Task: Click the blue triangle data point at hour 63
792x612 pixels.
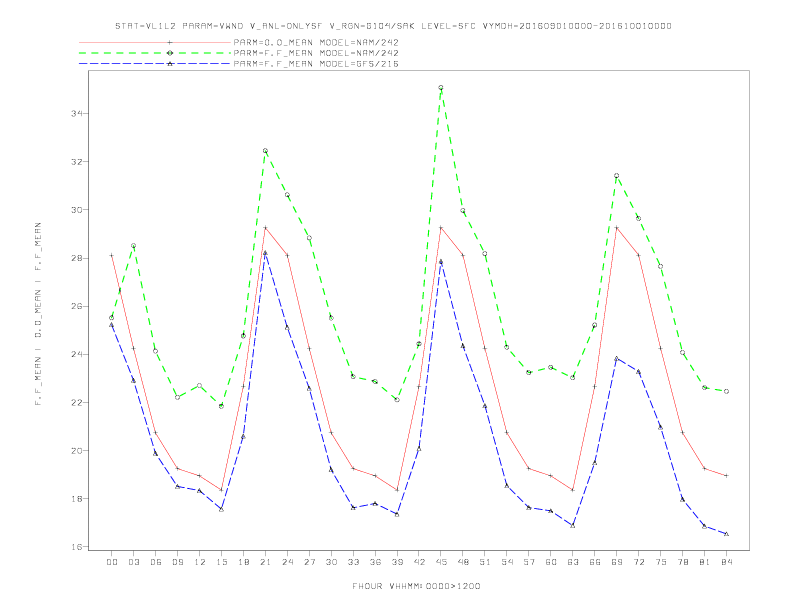Action: [x=573, y=526]
